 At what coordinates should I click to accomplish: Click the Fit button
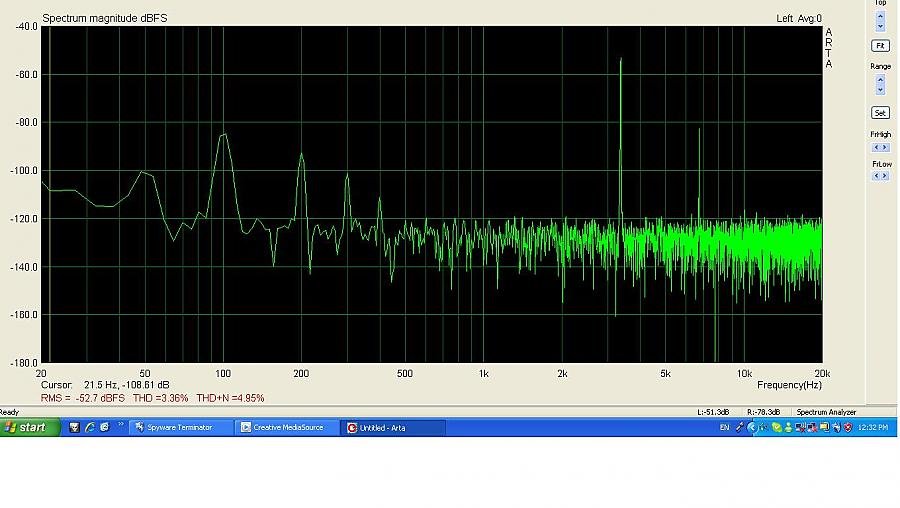click(x=880, y=45)
